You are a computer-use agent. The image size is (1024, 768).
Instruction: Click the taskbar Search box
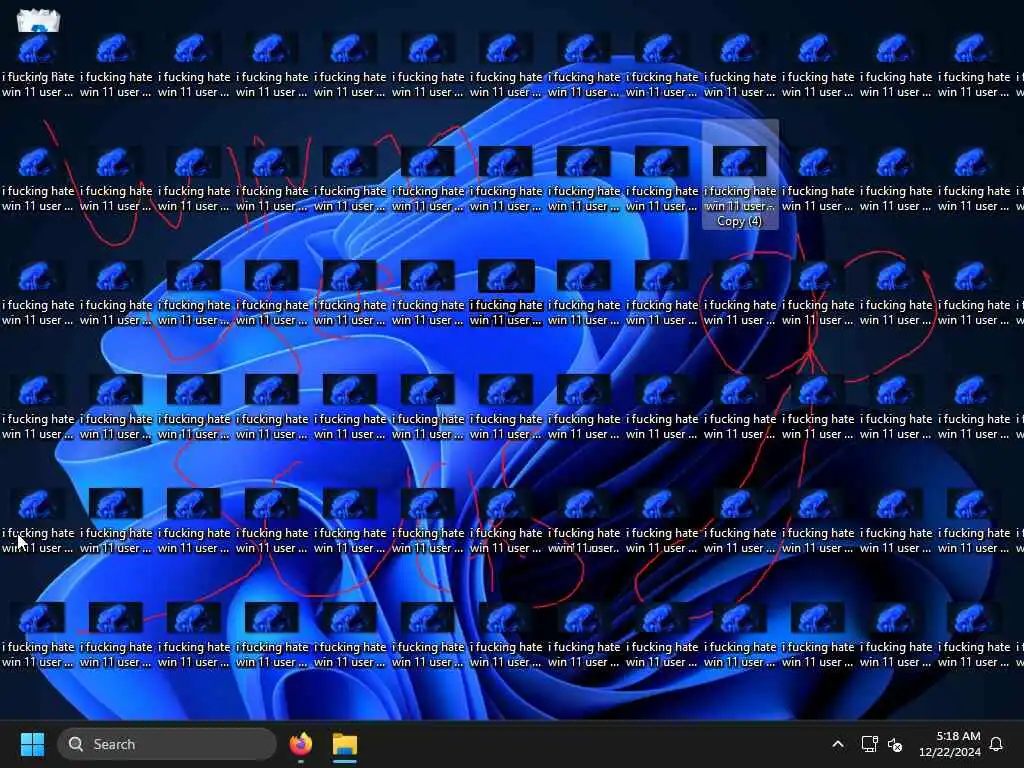(167, 744)
